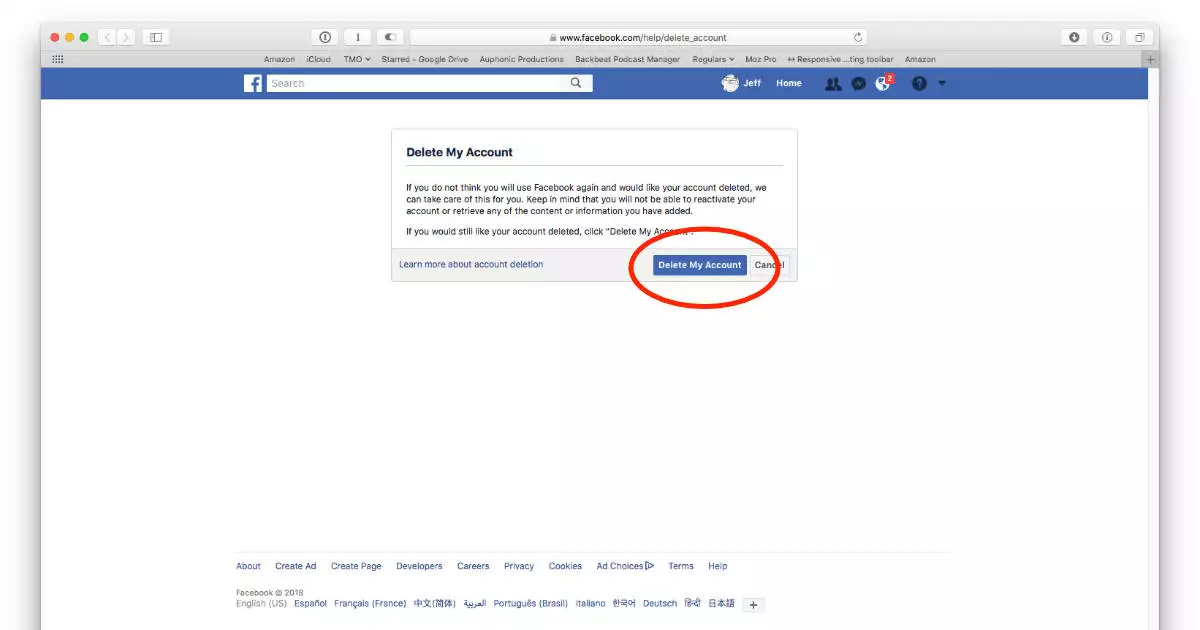The image size is (1200, 630).
Task: Expand the TMO bookmarks folder
Action: tap(356, 60)
